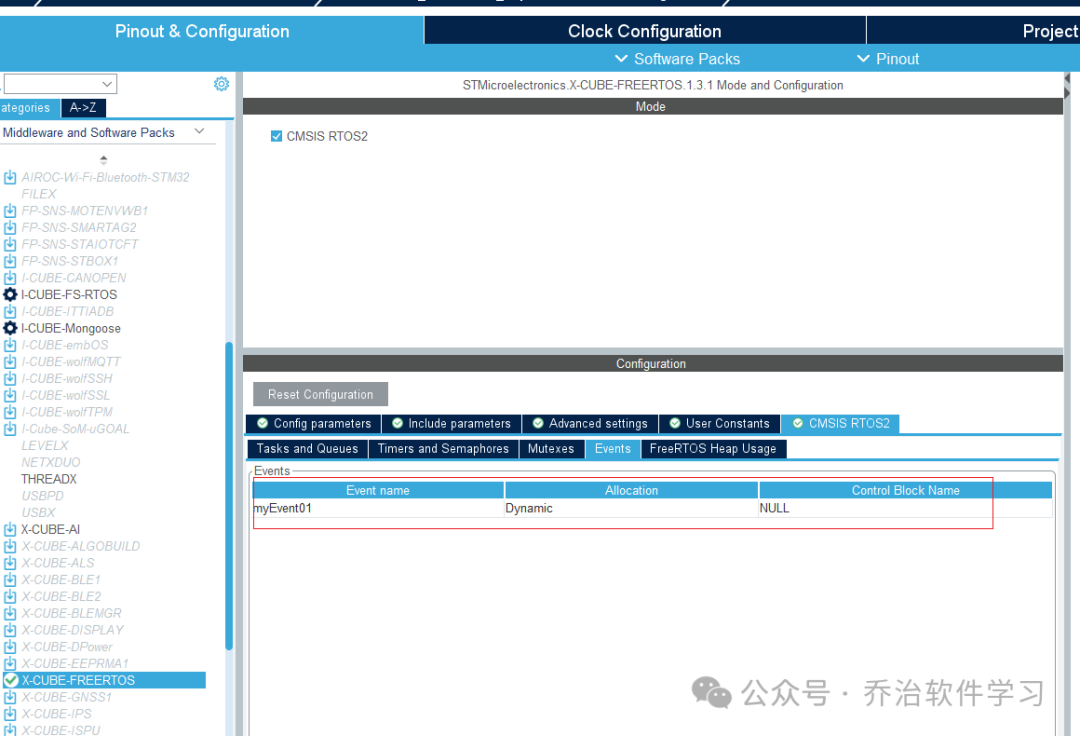Image resolution: width=1080 pixels, height=736 pixels.
Task: Click the download icon beside I-CUBE-wolfSSL
Action: (10, 395)
